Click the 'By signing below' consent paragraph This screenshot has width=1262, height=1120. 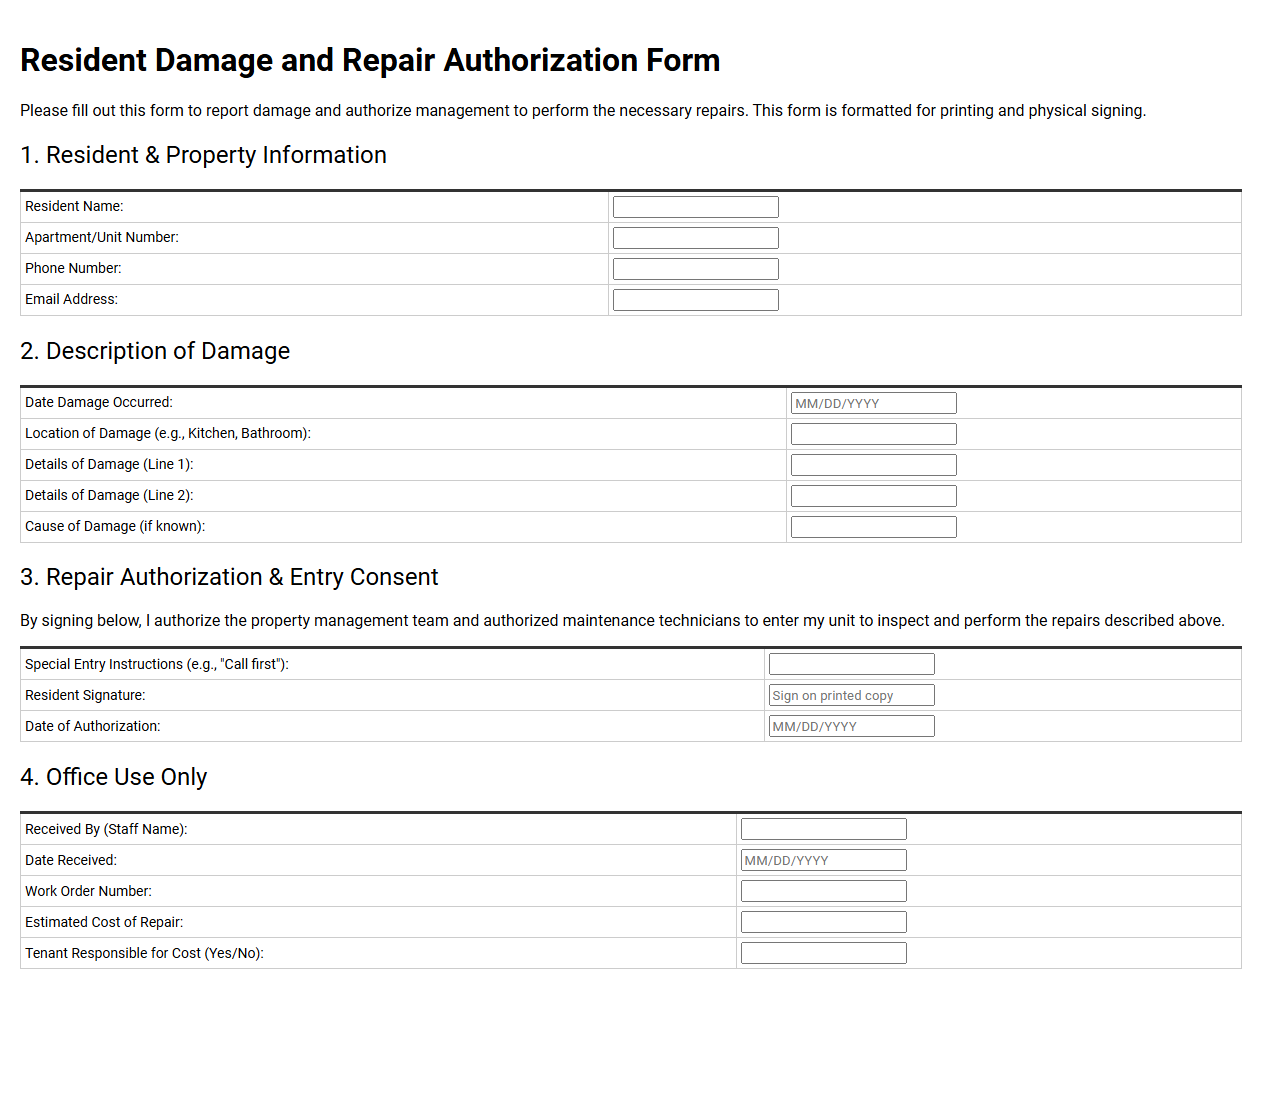(x=622, y=620)
